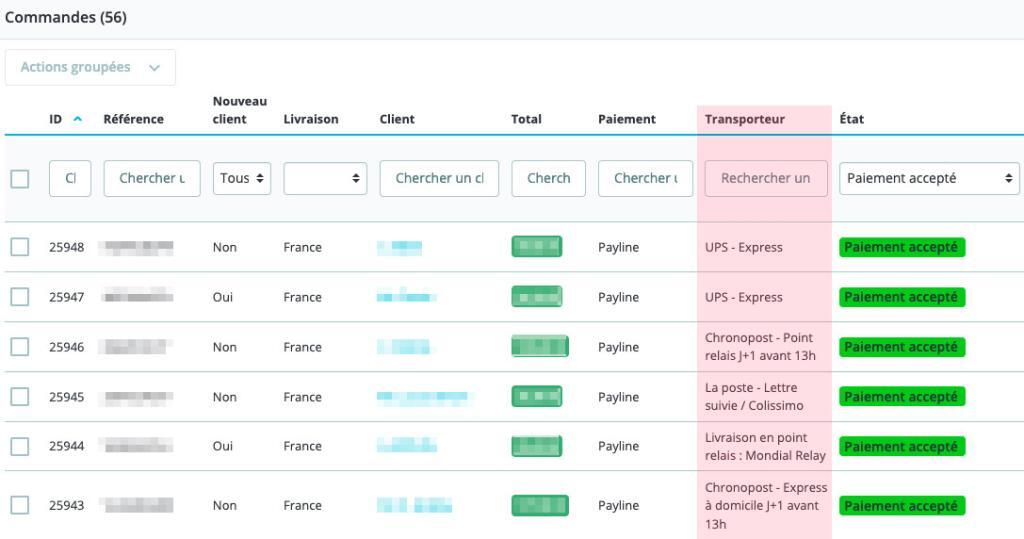This screenshot has height=539, width=1024.
Task: Open the blurred client link for order 25945
Action: point(424,397)
